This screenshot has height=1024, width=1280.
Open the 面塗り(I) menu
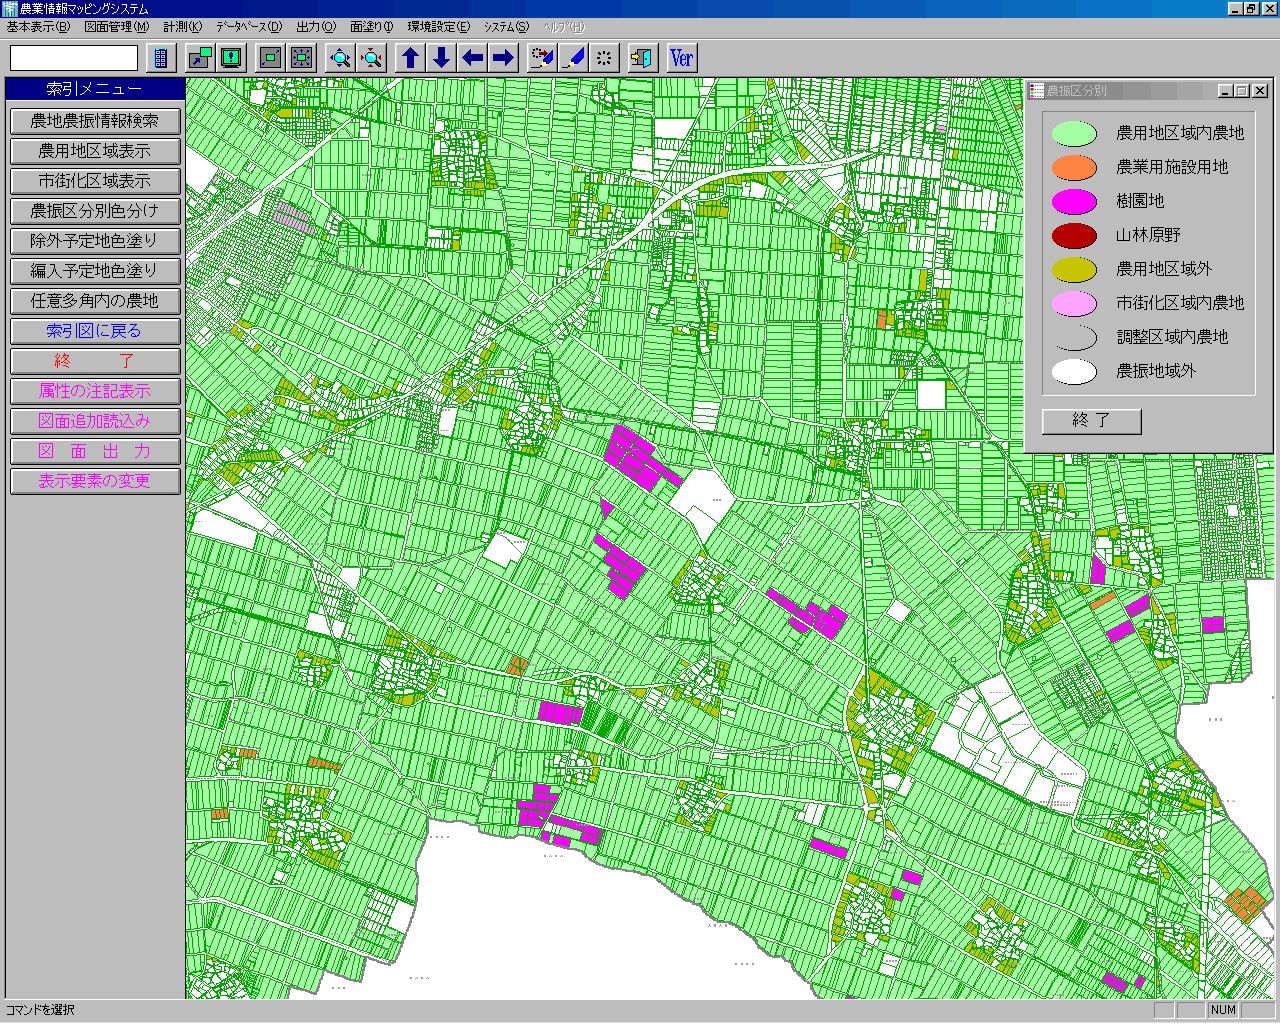pos(372,27)
